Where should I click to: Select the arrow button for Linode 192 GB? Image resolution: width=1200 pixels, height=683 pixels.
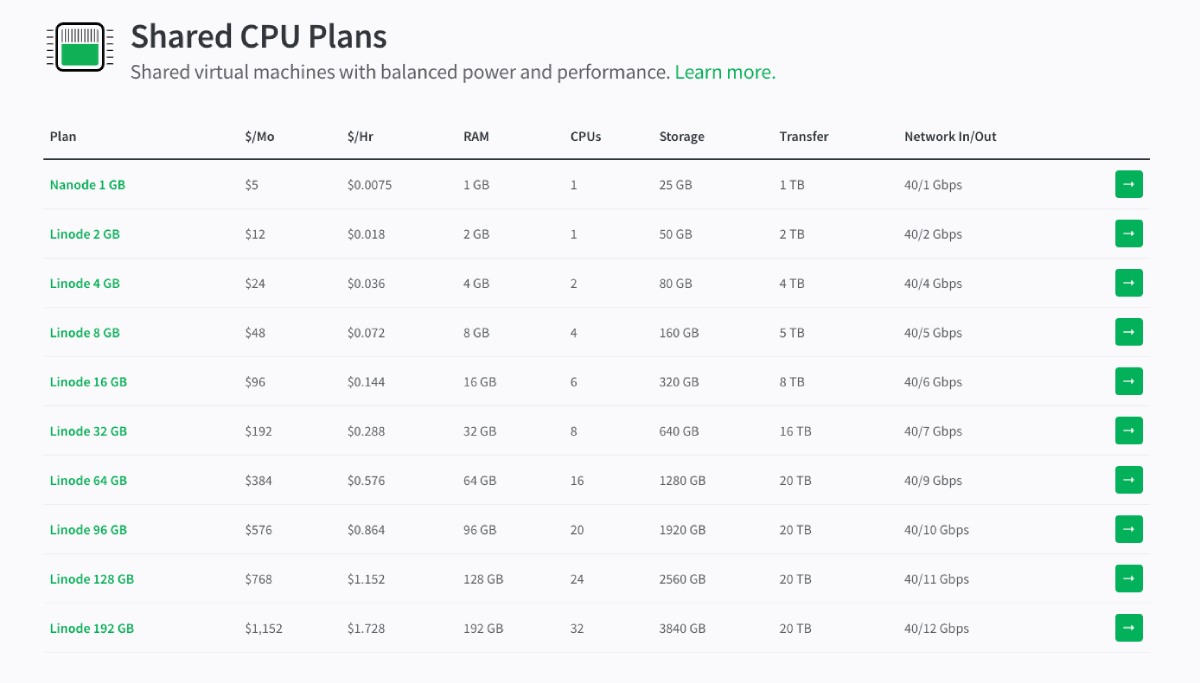click(1128, 628)
